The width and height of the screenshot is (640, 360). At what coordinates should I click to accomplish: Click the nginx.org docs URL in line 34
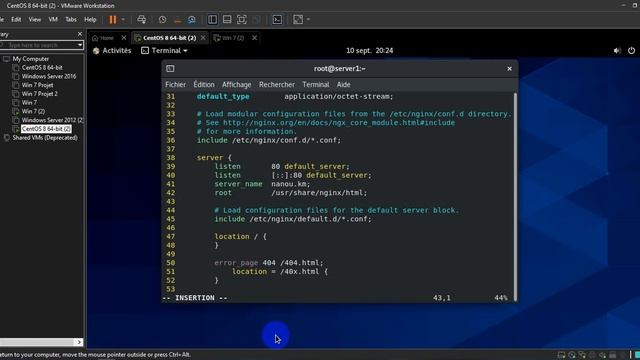[339, 123]
